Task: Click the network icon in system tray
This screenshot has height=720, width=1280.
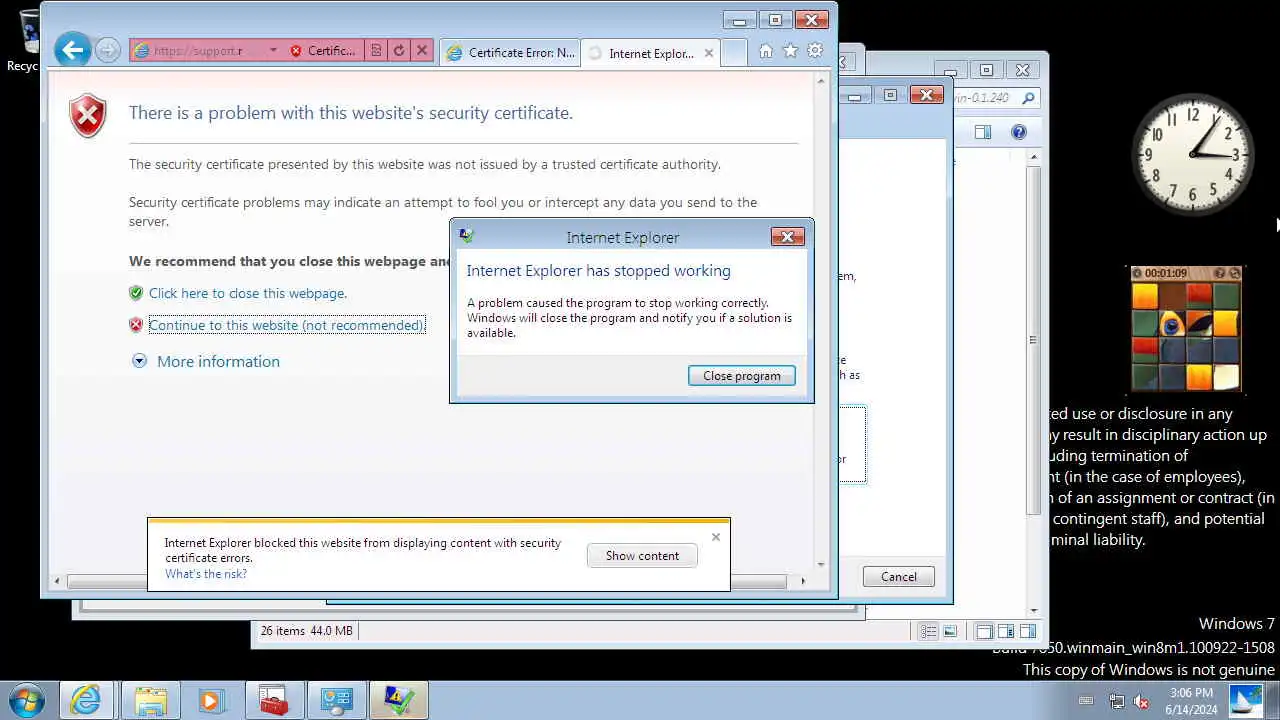Action: click(1117, 701)
